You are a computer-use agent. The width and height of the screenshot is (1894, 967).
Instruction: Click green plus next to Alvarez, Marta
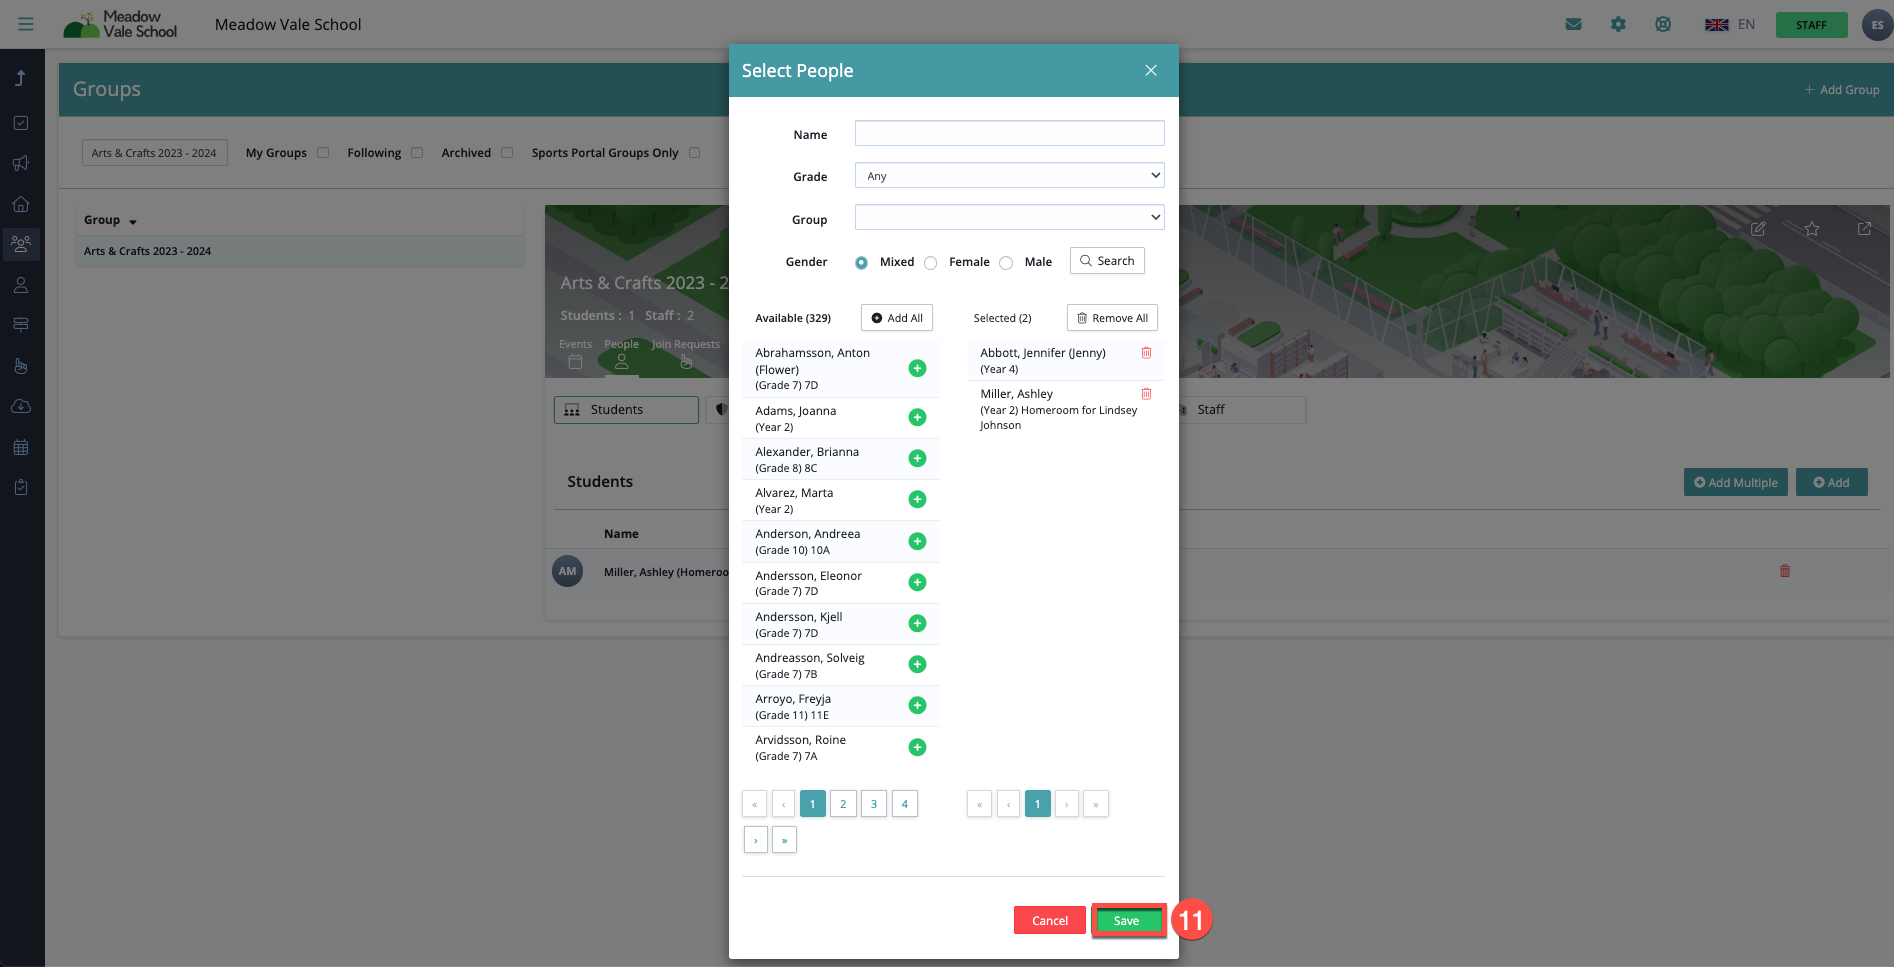click(916, 500)
